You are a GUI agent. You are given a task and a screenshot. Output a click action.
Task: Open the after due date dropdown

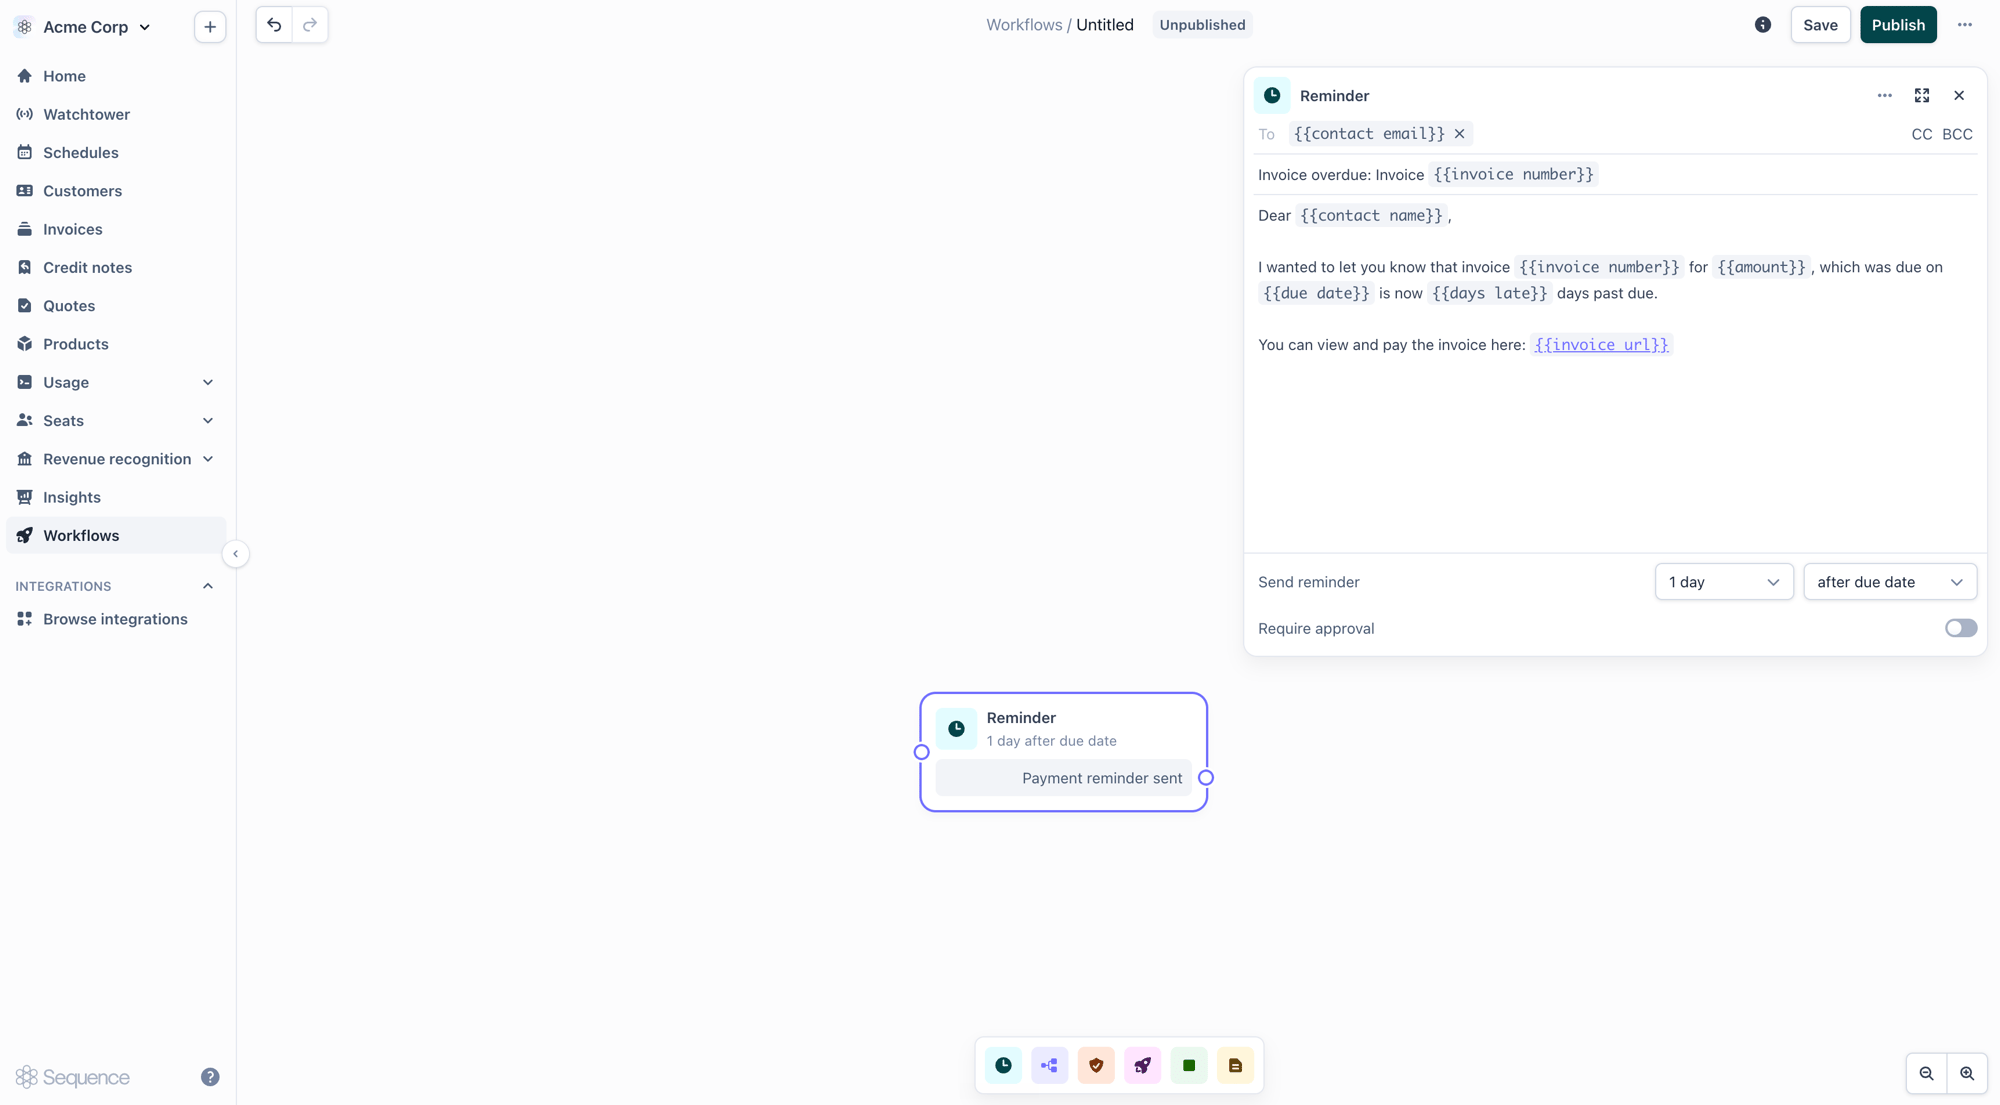[1890, 582]
